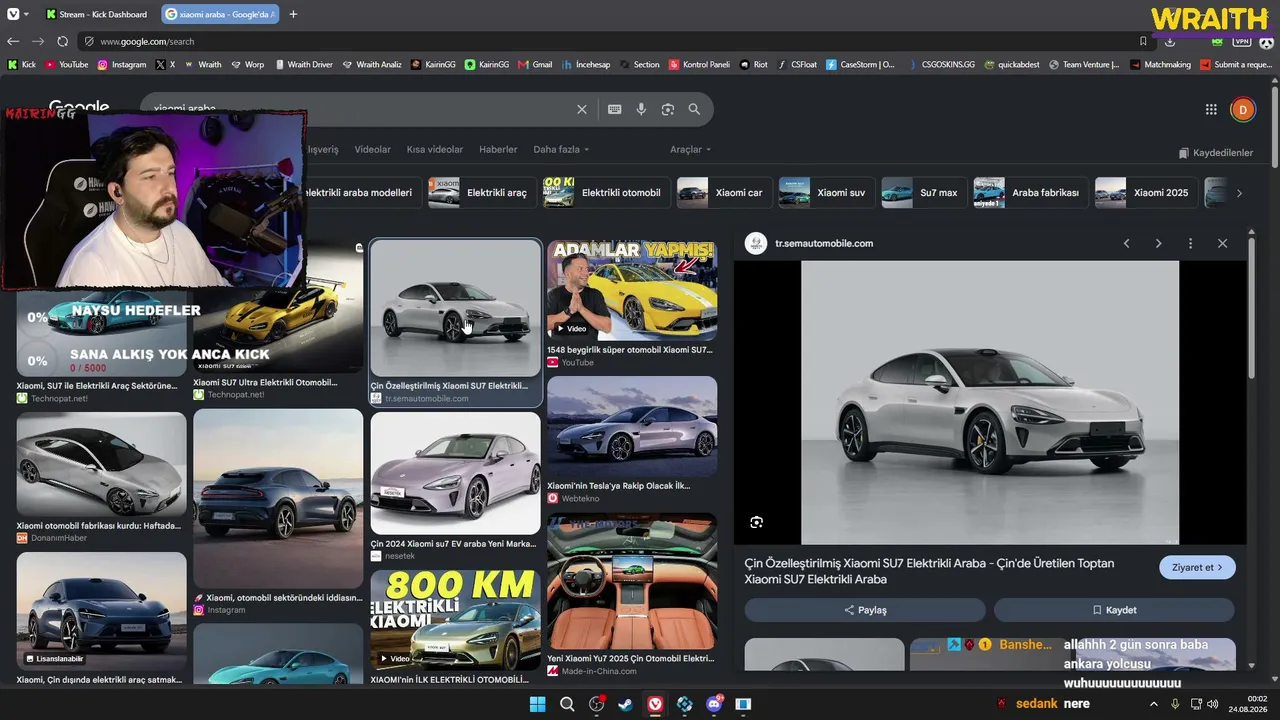Show the next image in preview panel
This screenshot has height=720, width=1280.
click(1158, 243)
